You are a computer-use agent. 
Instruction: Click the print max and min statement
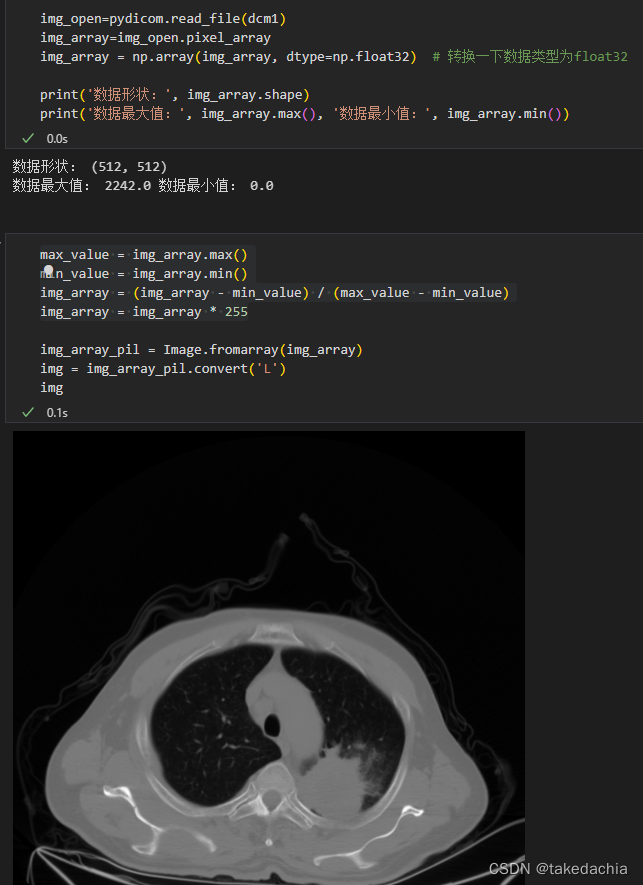tap(305, 114)
